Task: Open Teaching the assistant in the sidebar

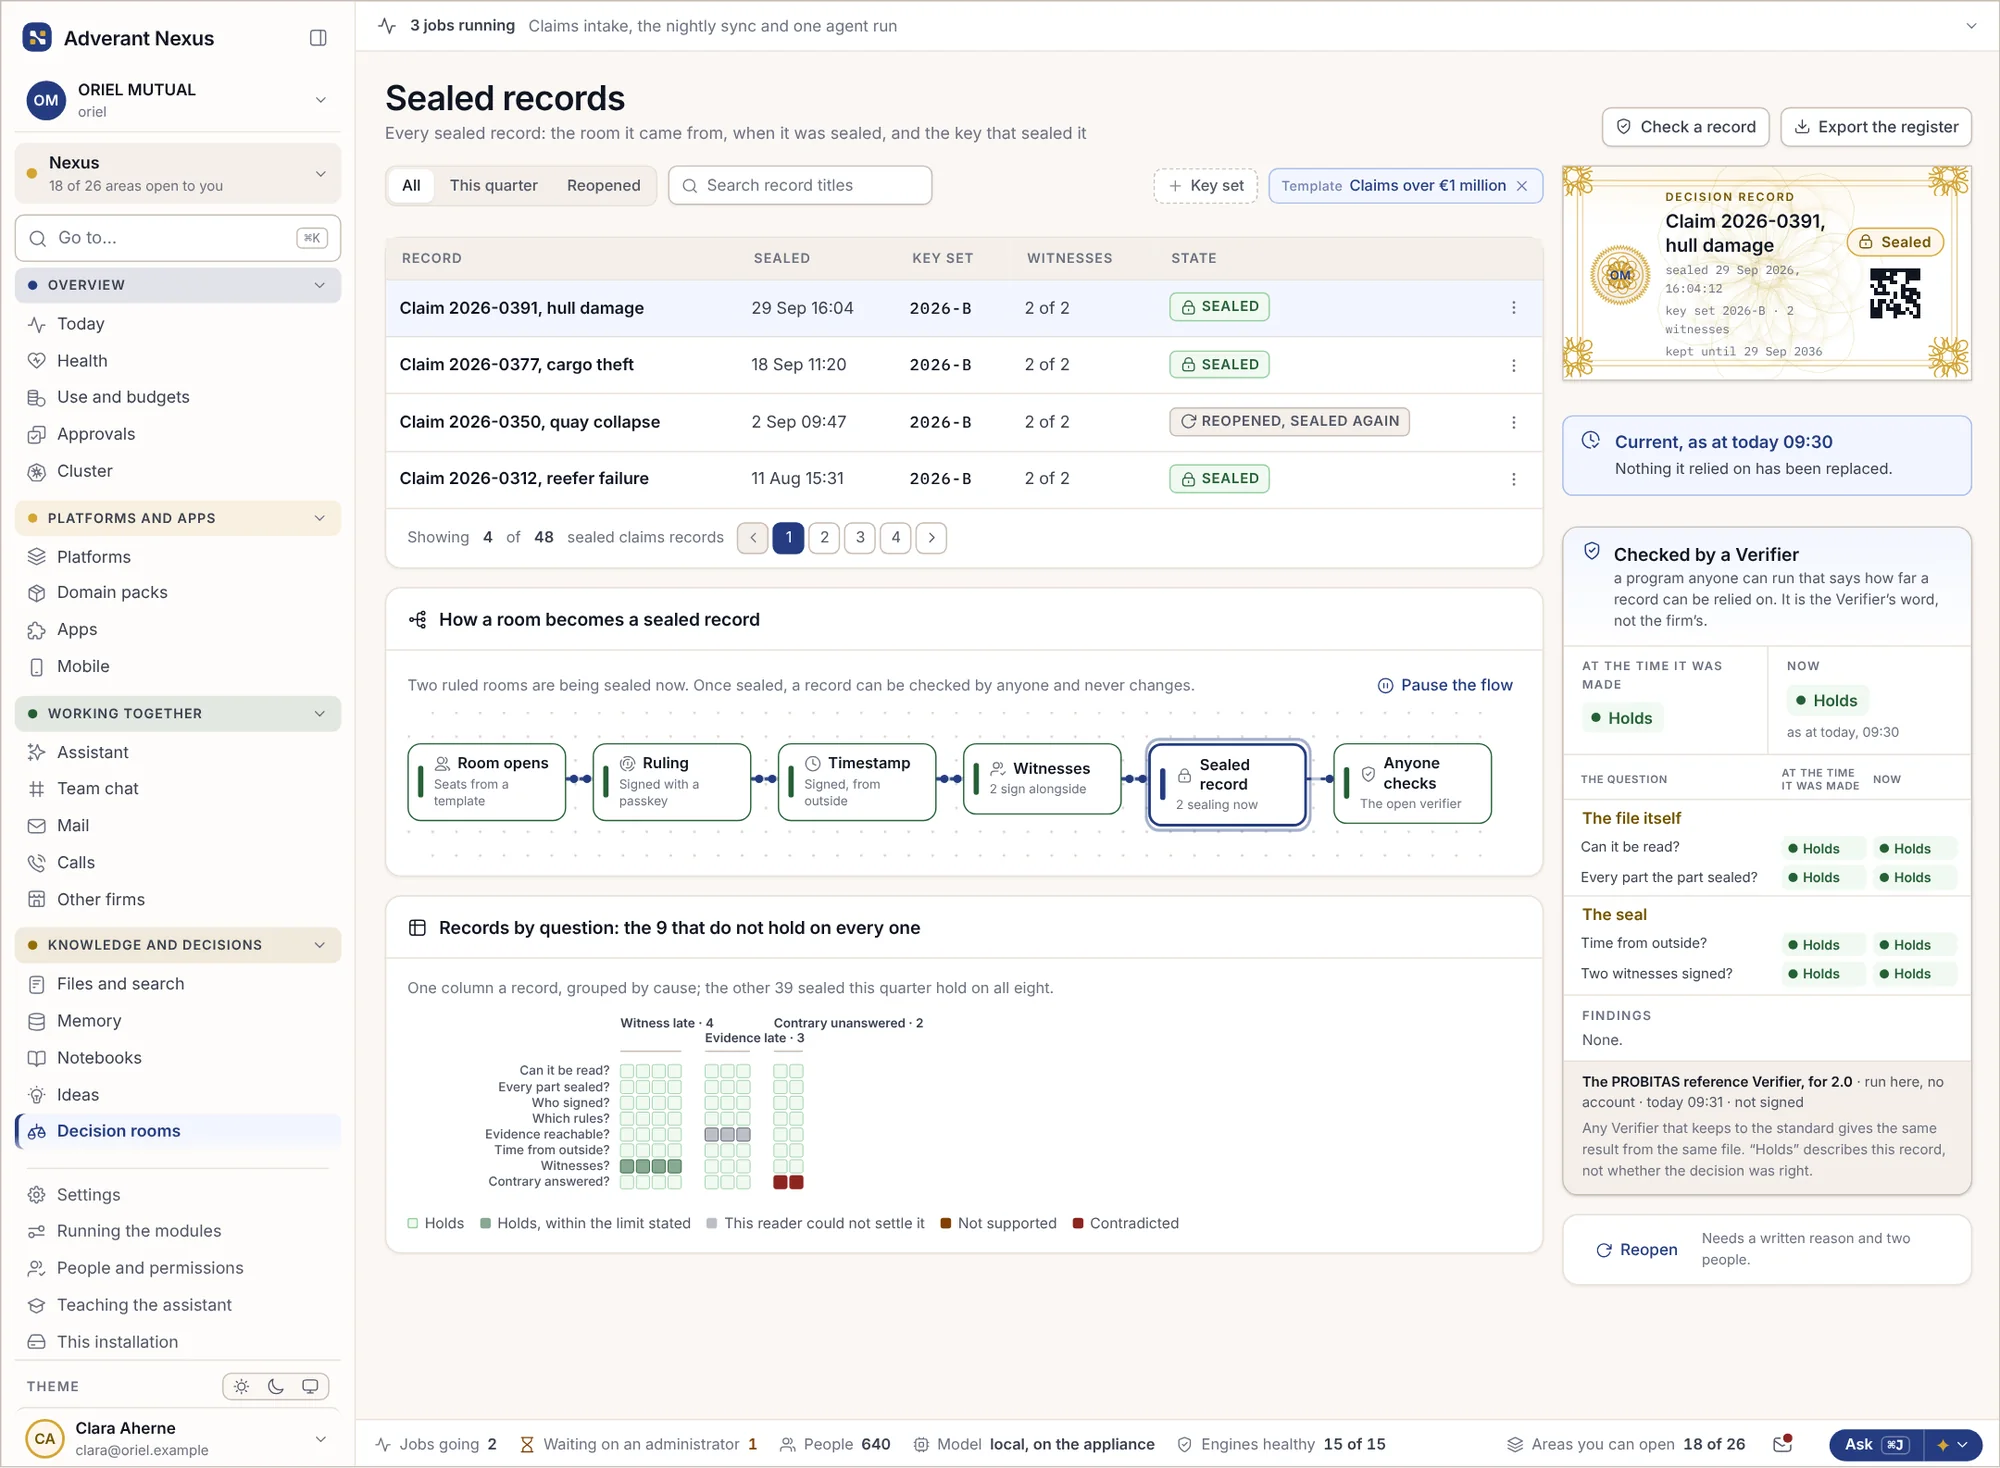Action: point(178,1305)
